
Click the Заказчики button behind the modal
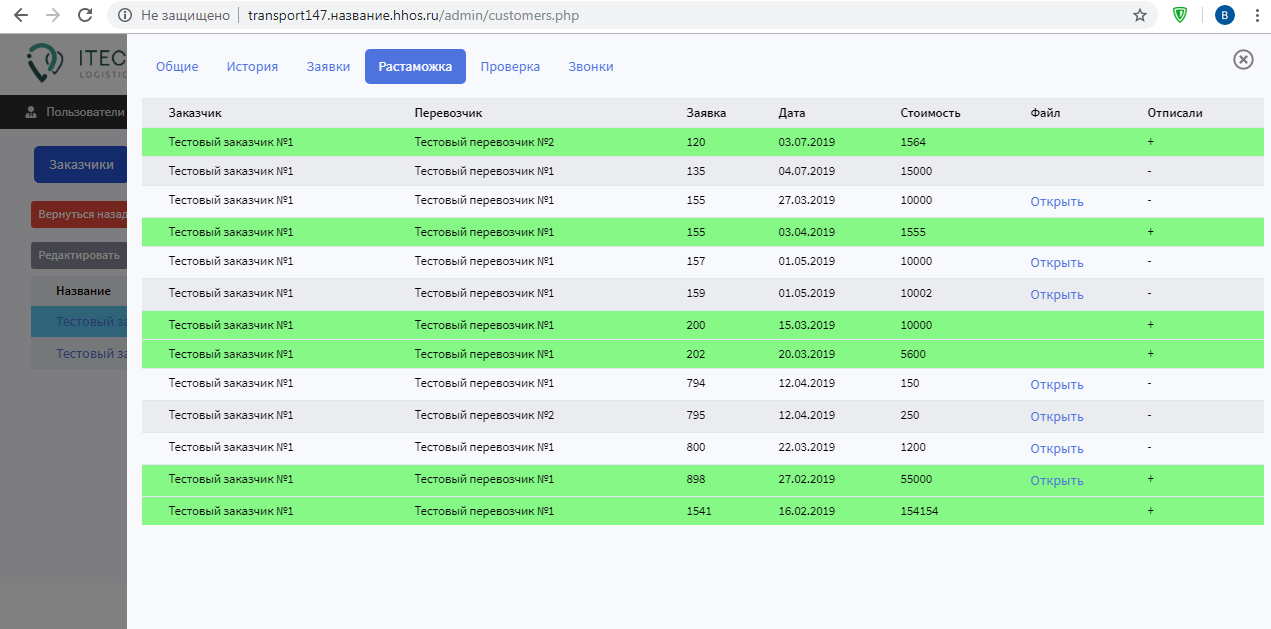pyautogui.click(x=81, y=165)
